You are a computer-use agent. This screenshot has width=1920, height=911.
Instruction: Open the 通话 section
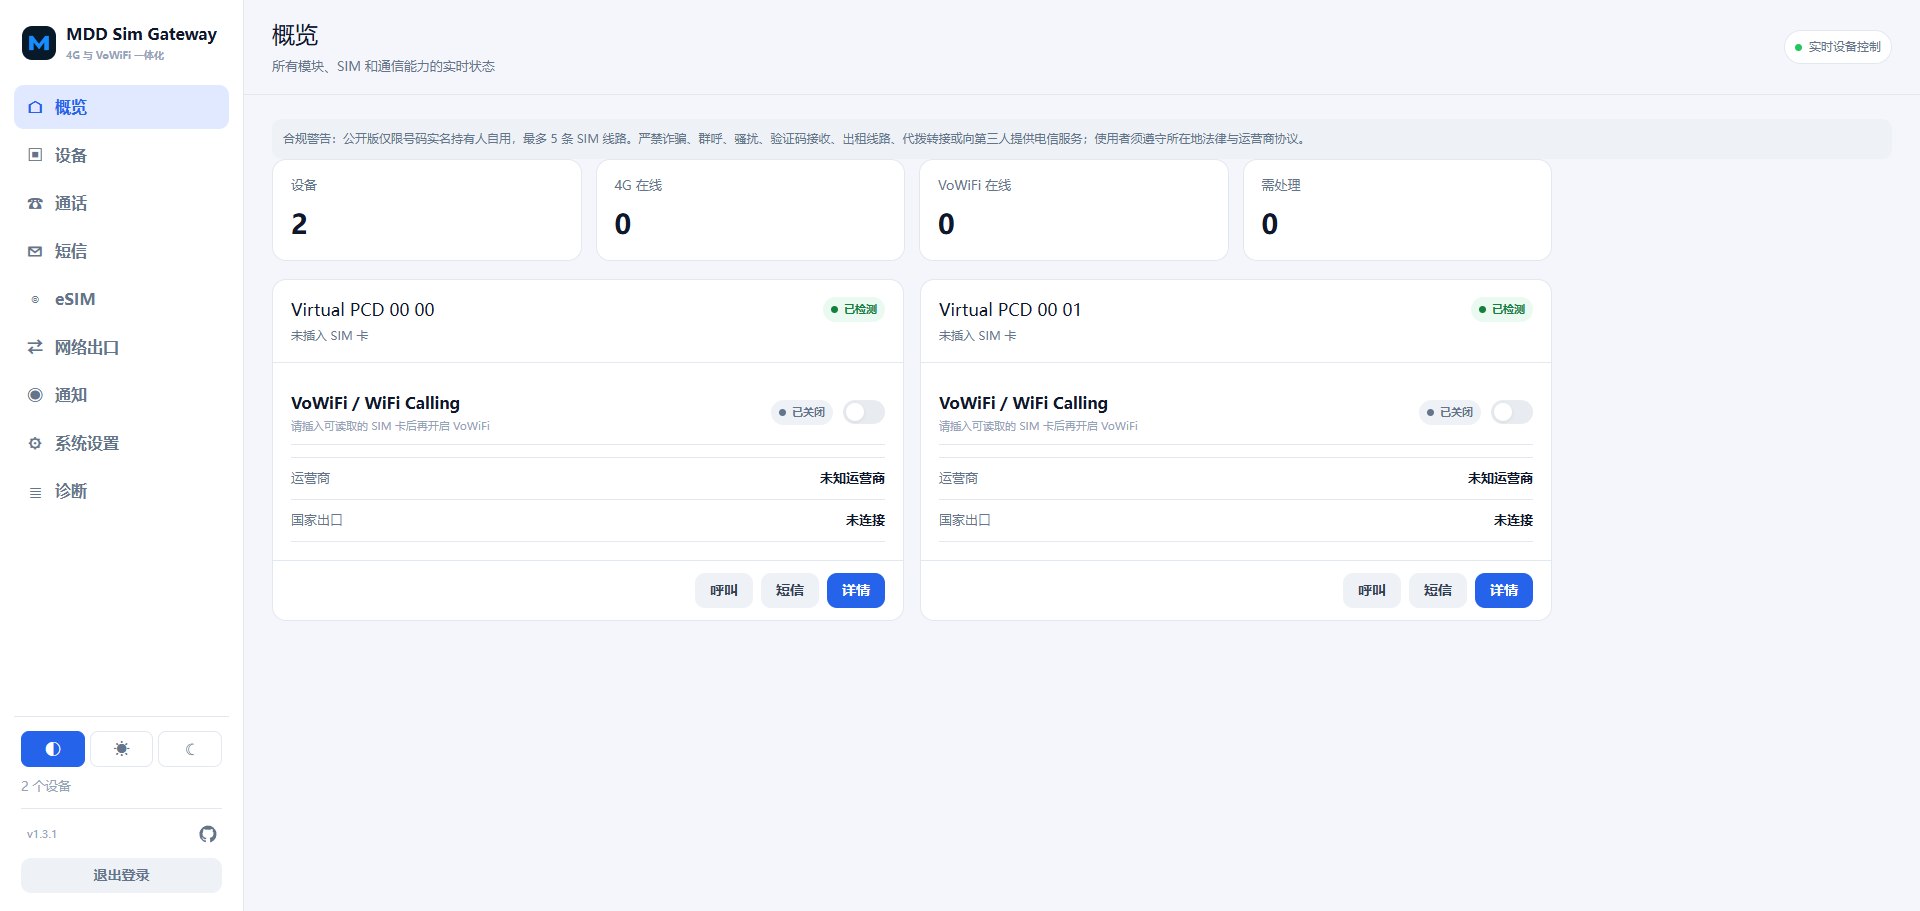[121, 203]
